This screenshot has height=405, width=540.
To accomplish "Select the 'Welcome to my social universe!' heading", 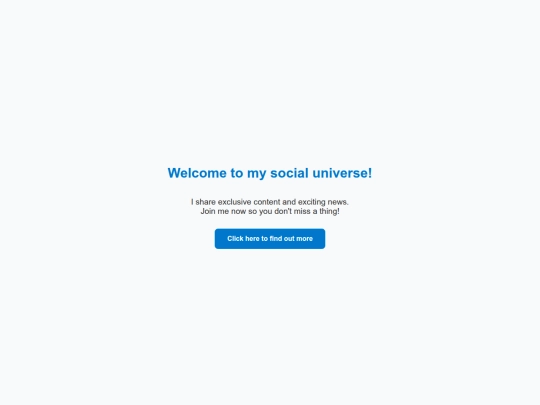I will [270, 173].
